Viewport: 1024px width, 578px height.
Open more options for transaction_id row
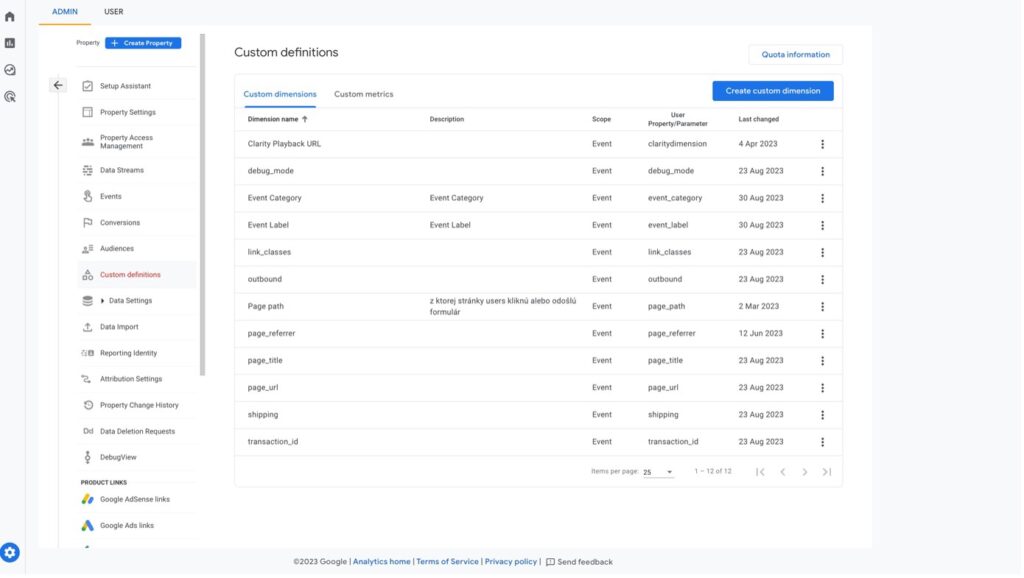tap(822, 442)
